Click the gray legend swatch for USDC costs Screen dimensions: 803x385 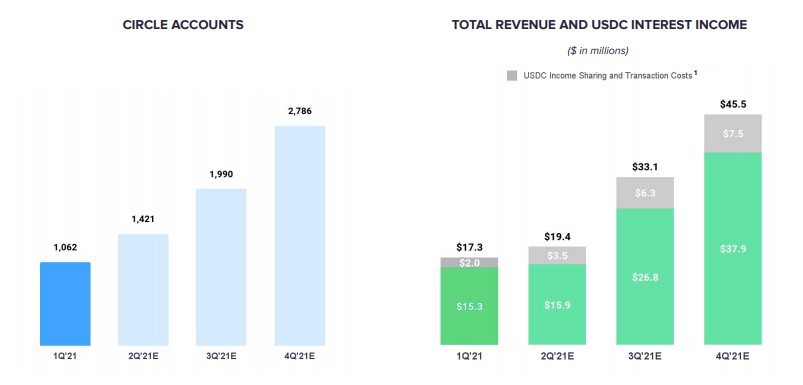click(512, 76)
